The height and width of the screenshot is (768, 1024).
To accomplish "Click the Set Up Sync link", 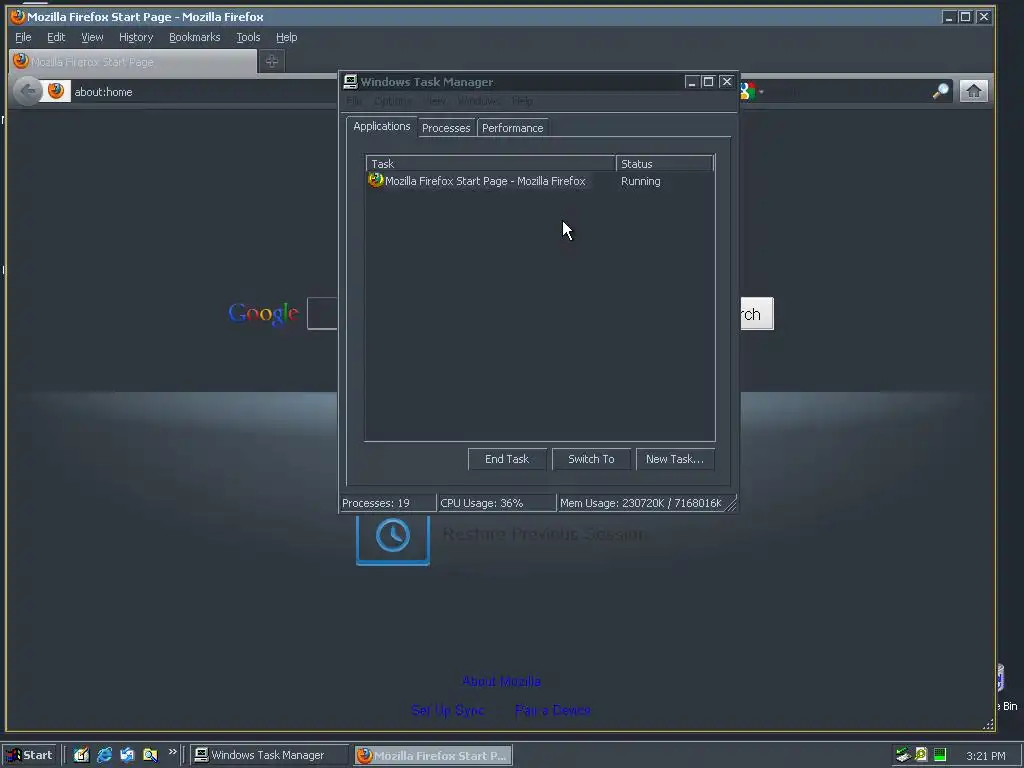I will coord(447,710).
